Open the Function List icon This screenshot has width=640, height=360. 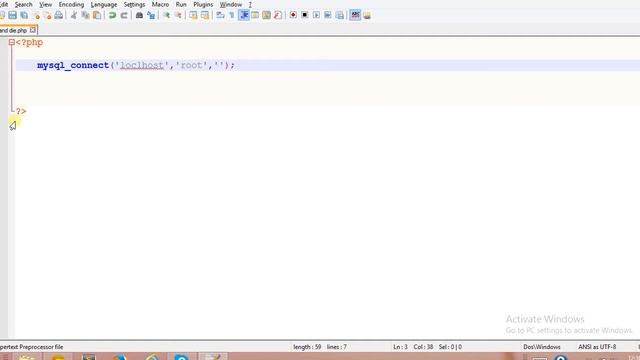278,16
